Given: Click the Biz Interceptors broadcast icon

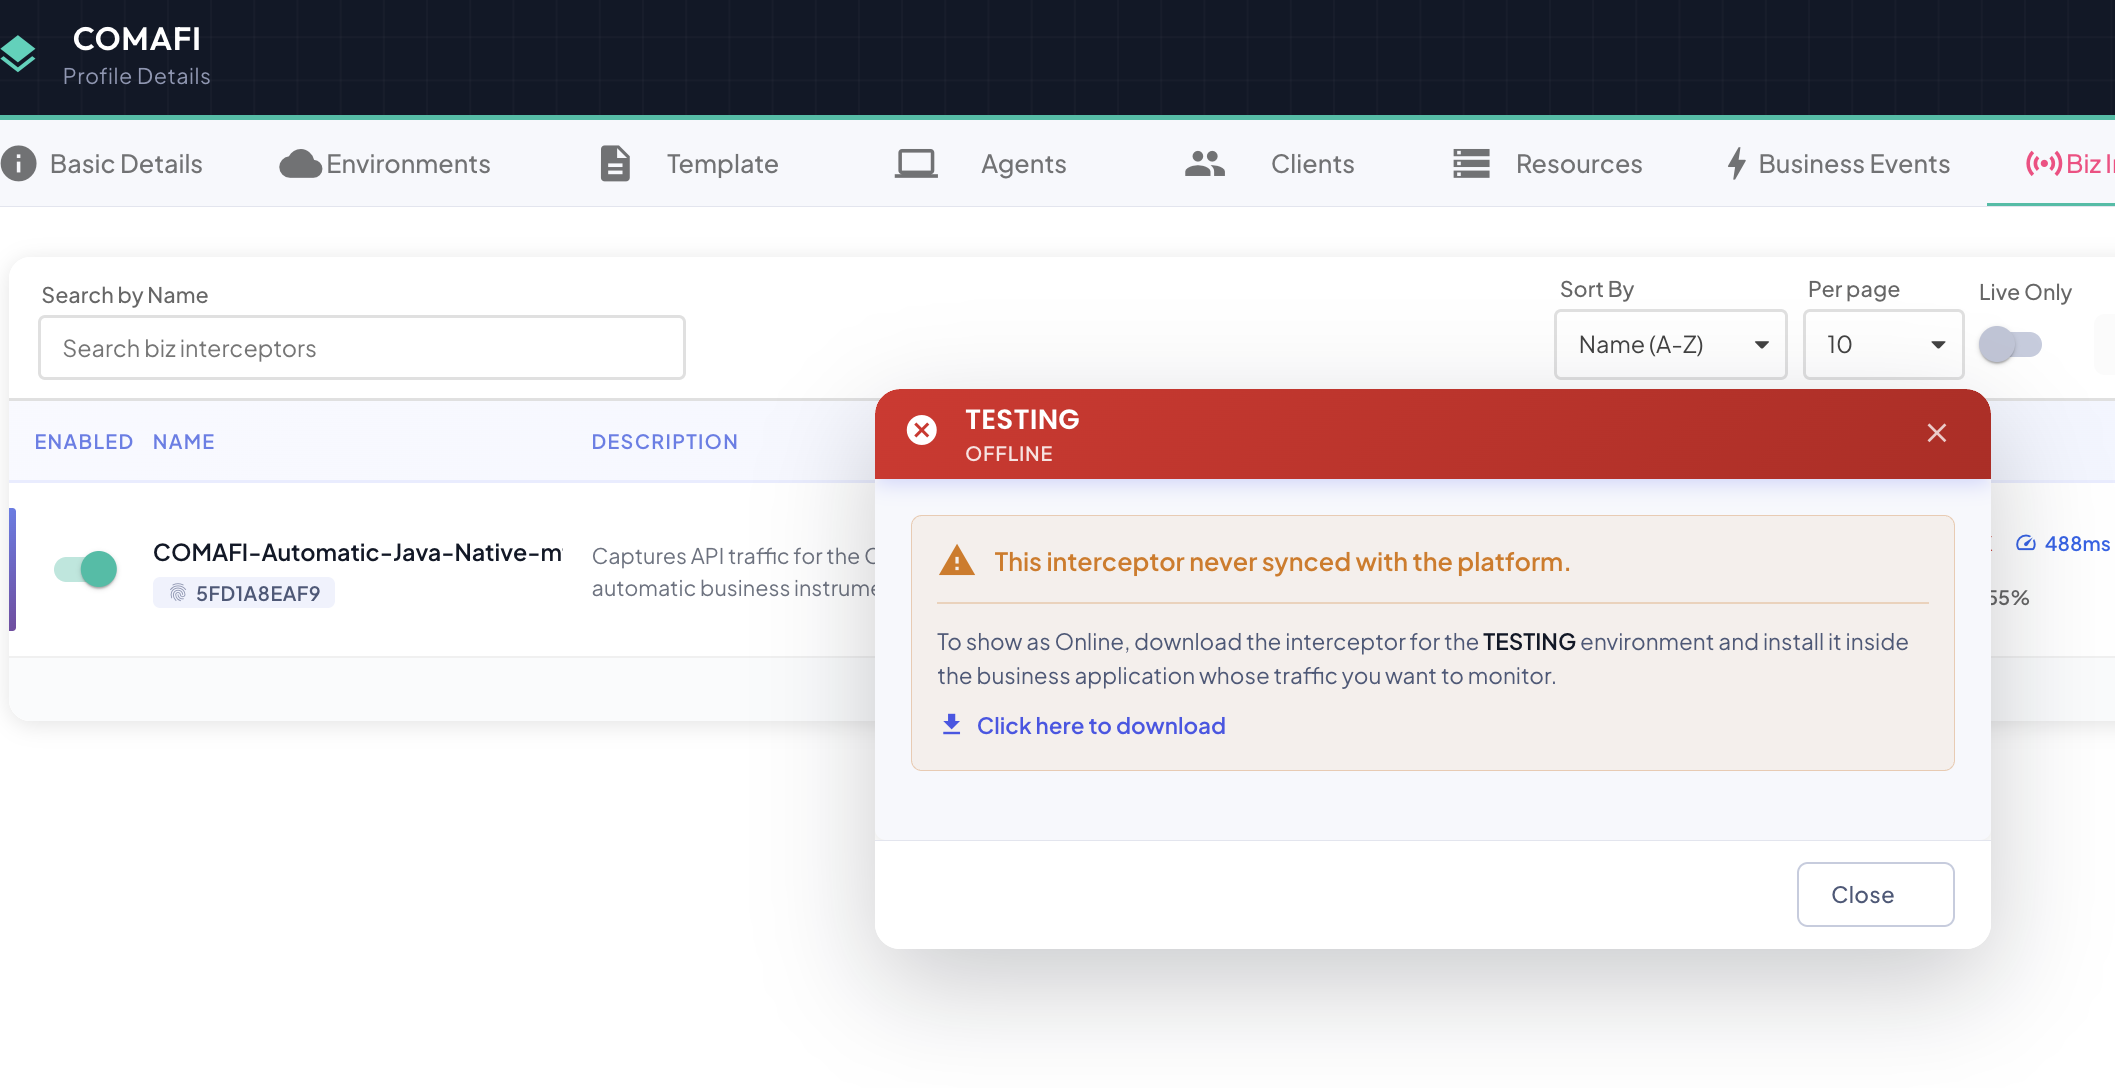Looking at the screenshot, I should pyautogui.click(x=2044, y=164).
